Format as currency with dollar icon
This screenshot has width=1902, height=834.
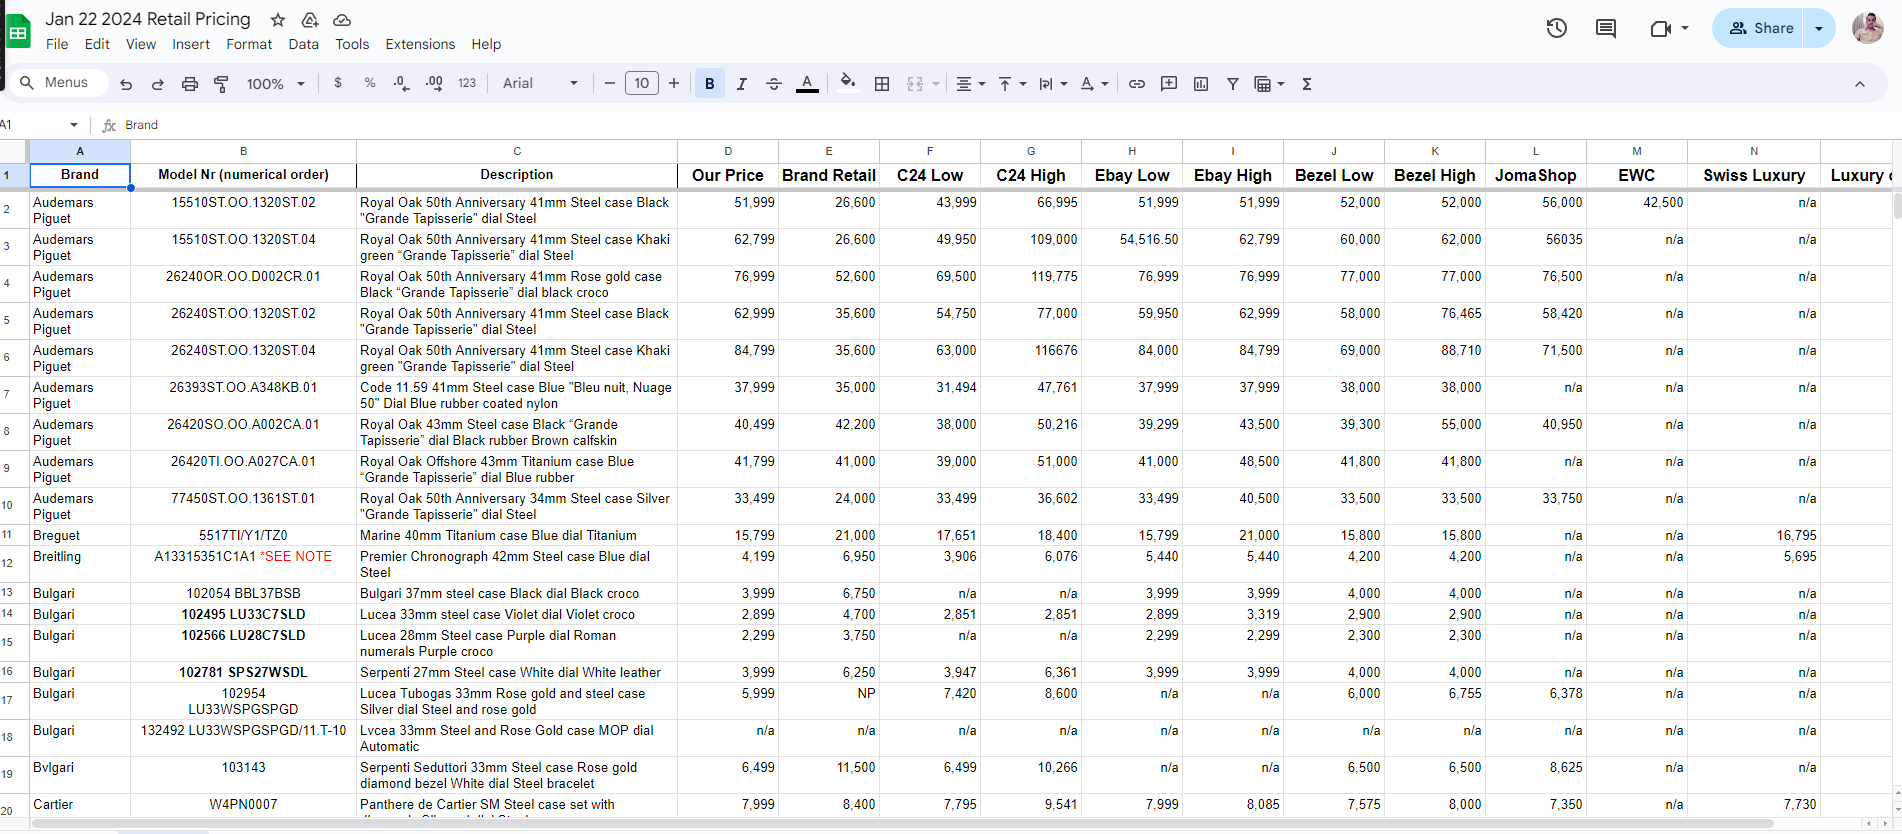[x=338, y=83]
